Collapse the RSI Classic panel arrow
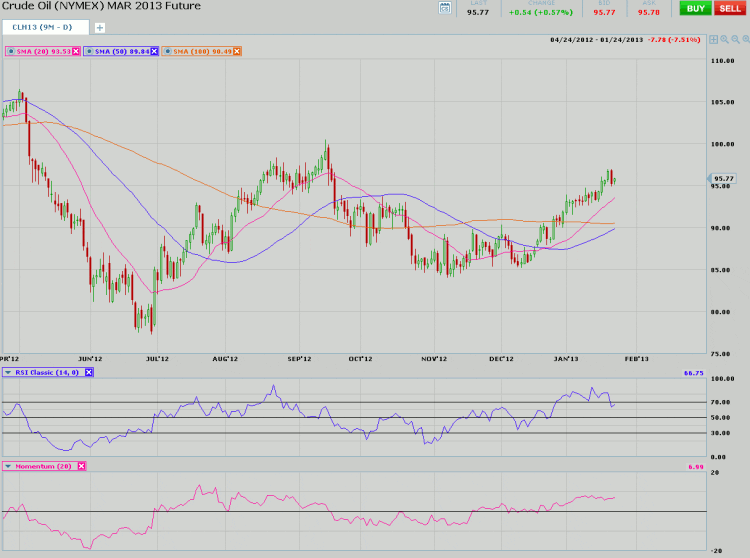Image resolution: width=750 pixels, height=558 pixels. pos(9,372)
